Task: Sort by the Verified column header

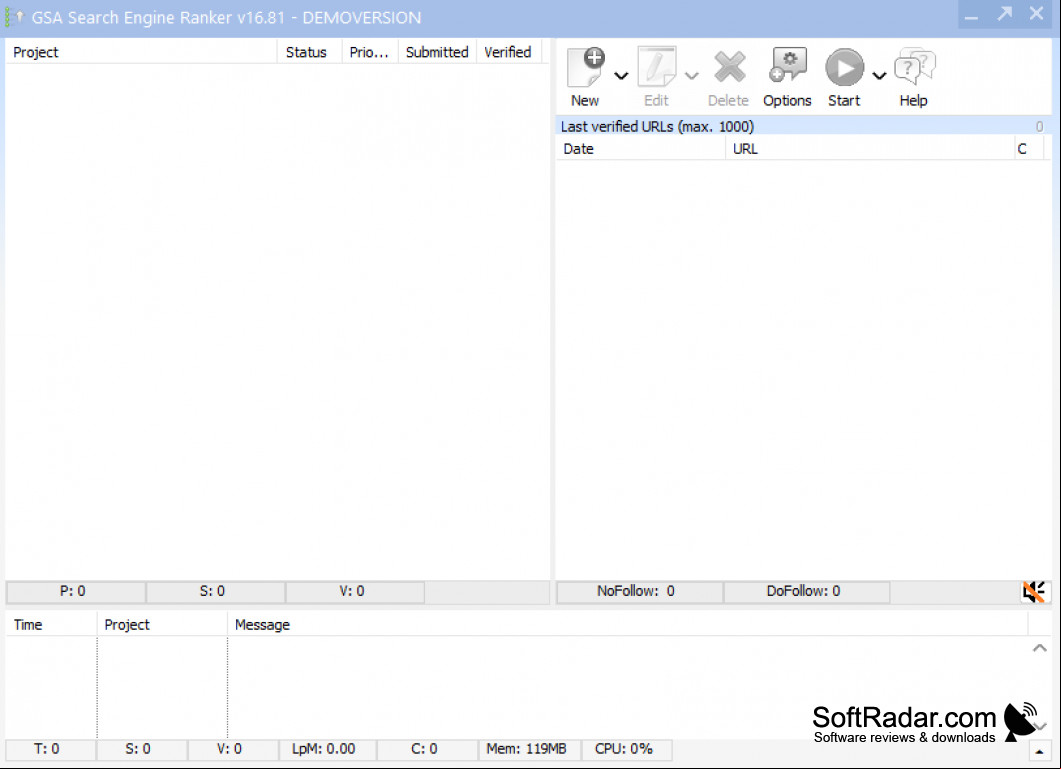Action: point(509,52)
